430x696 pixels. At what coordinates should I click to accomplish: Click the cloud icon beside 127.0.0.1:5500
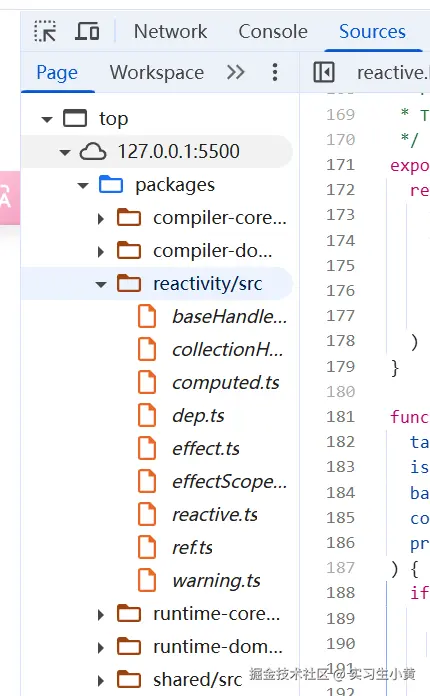pos(93,152)
